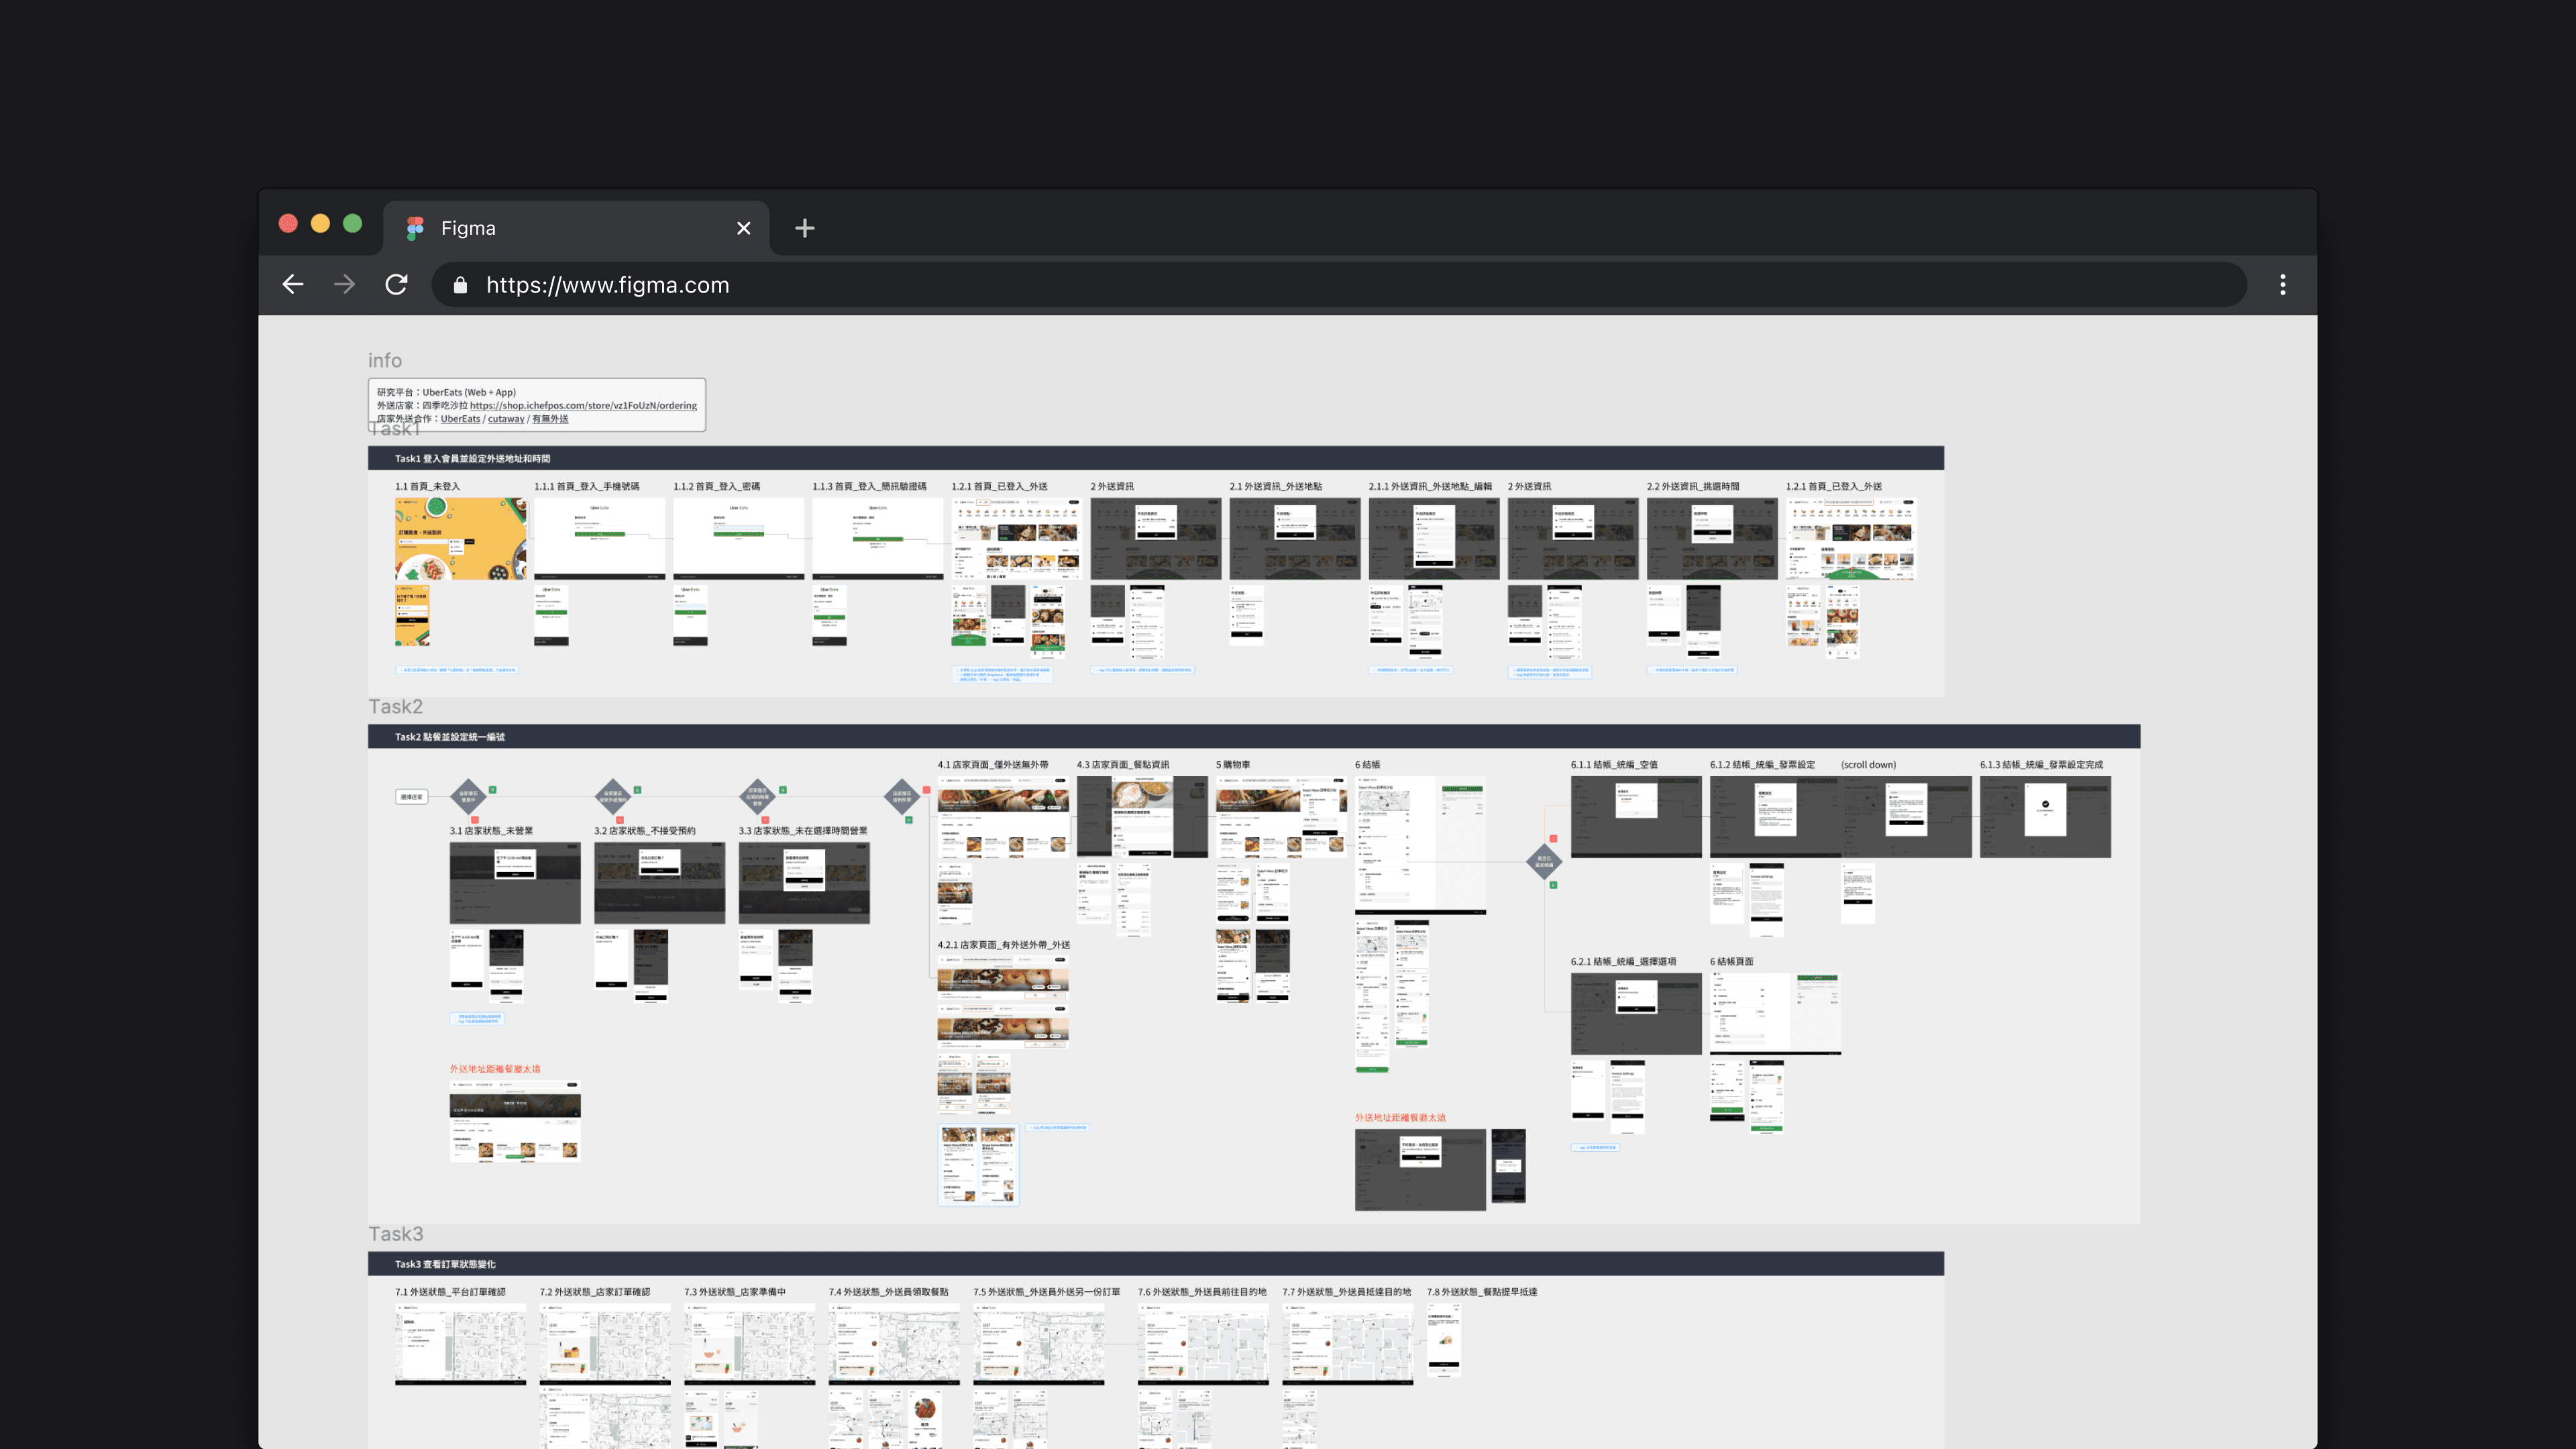Select the 7.1 外送狀態_平台訂單確認 map frame
Viewport: 2576px width, 1449px height.
tap(460, 1346)
